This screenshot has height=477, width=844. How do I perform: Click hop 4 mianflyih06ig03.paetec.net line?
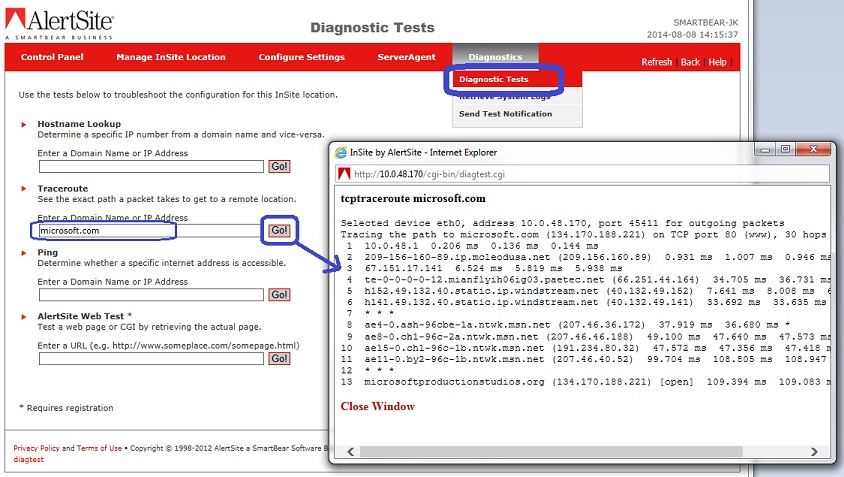pos(586,279)
